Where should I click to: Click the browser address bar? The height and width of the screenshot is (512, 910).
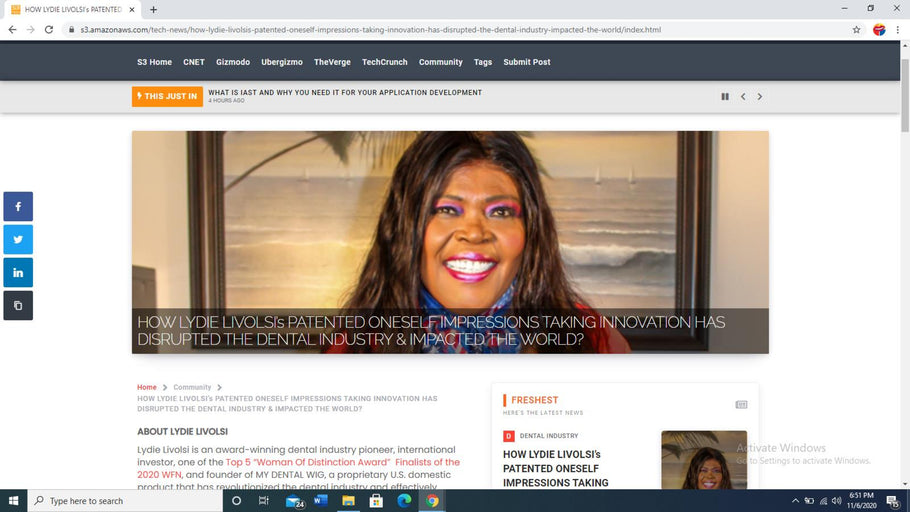coord(458,30)
